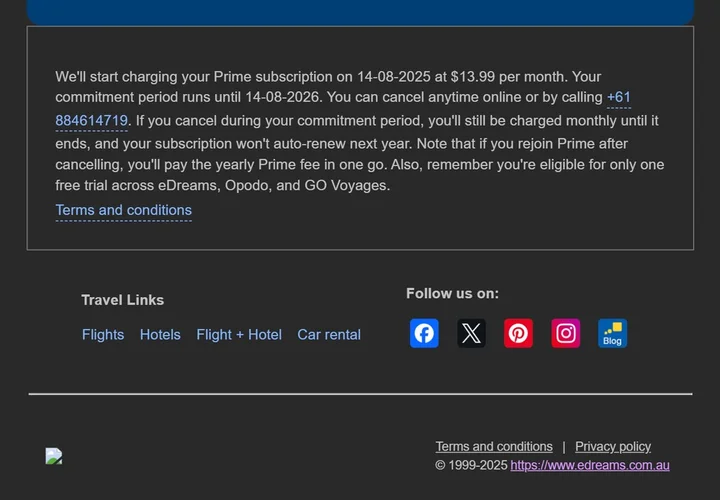
Task: Select the Flight + Hotel link
Action: click(x=239, y=335)
